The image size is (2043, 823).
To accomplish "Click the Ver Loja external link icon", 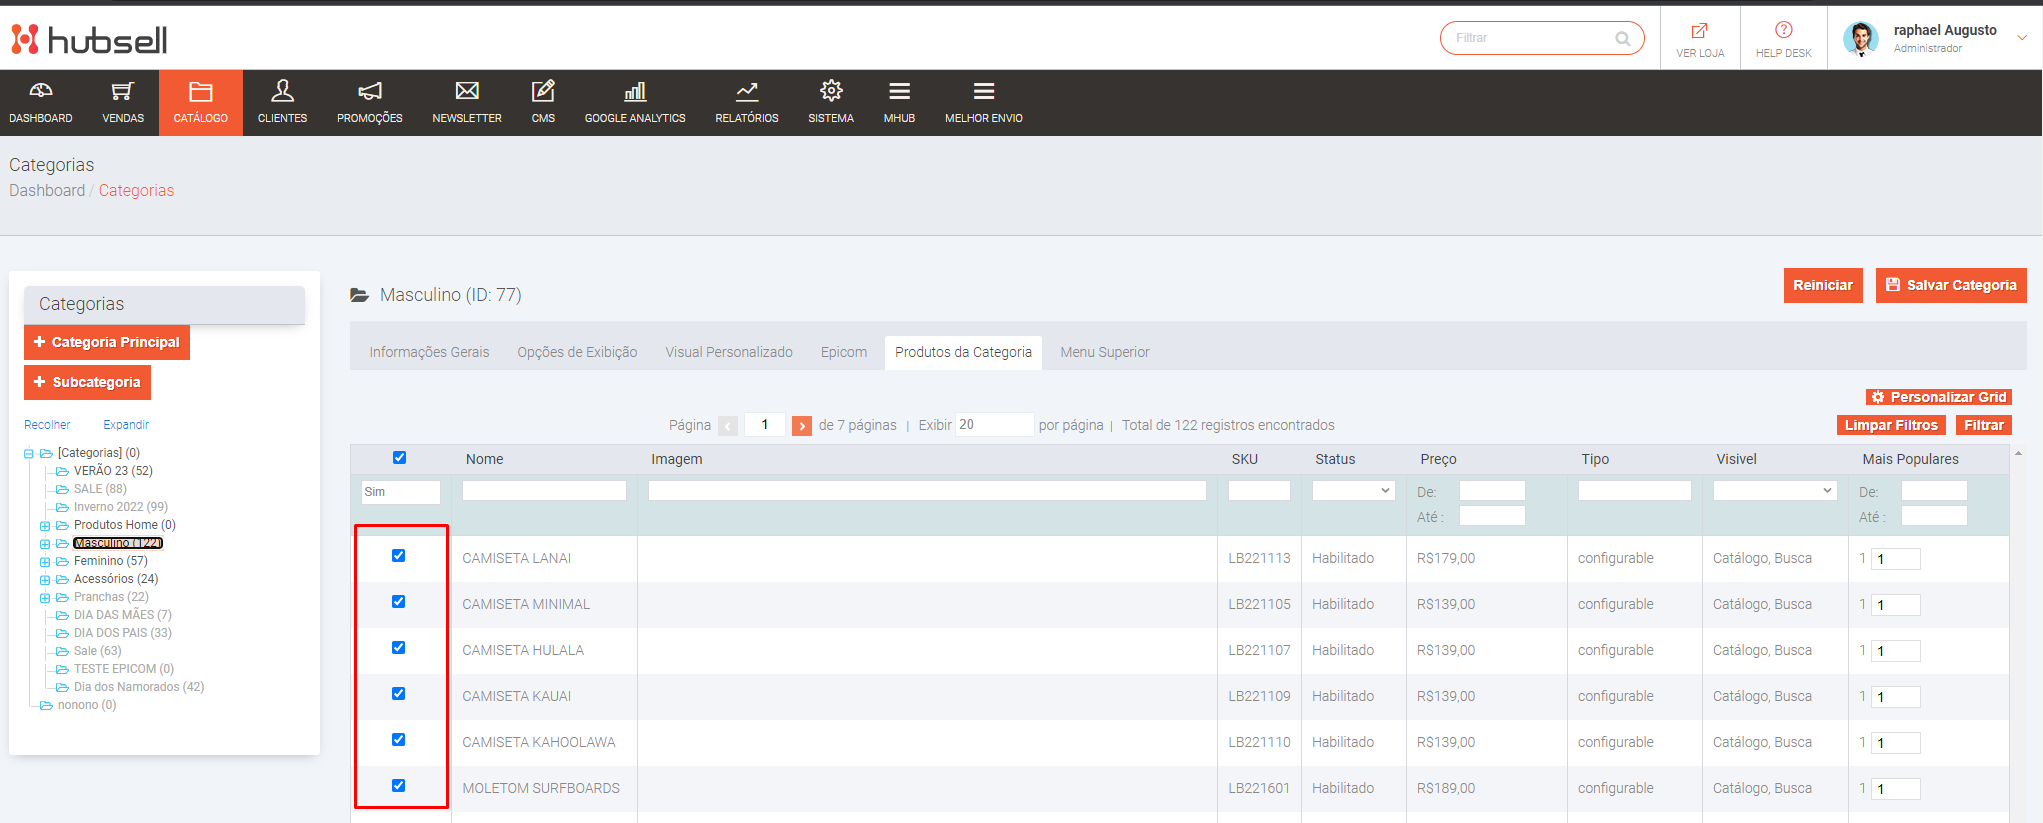I will pos(1699,30).
